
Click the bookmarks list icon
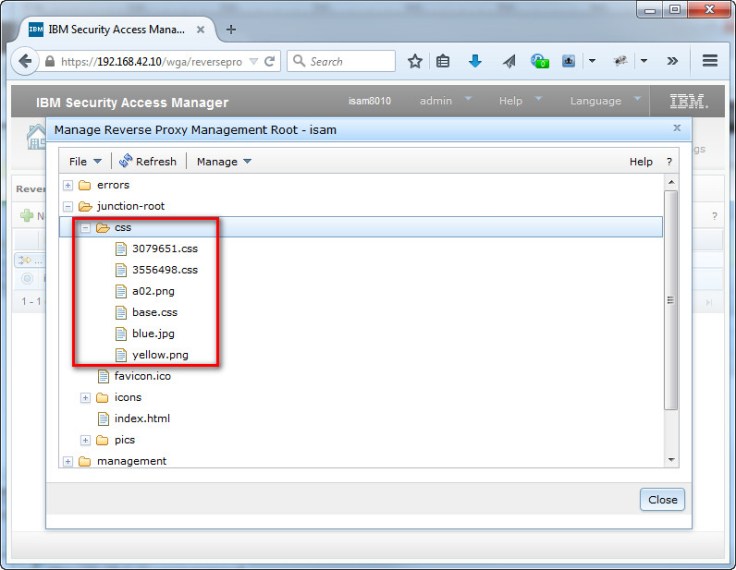pos(443,61)
